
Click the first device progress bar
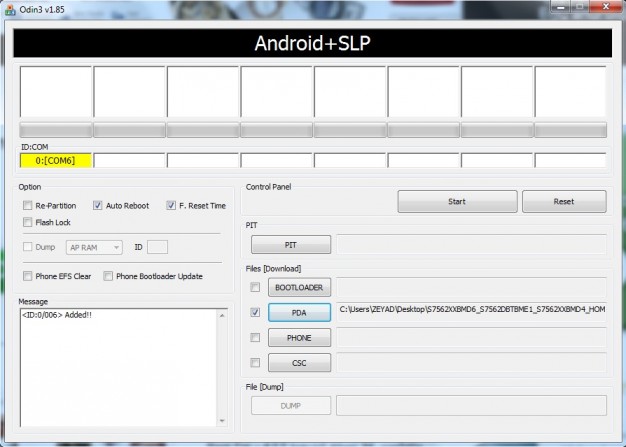click(55, 130)
